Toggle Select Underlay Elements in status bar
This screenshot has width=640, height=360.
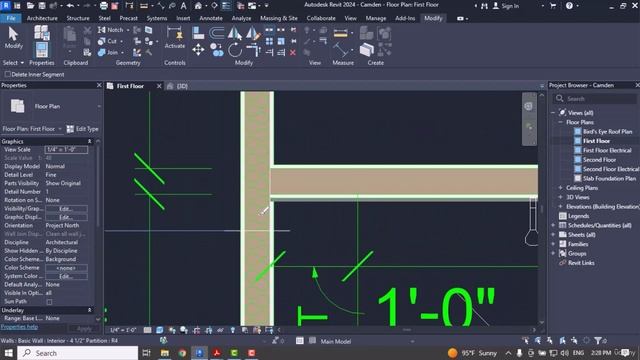pos(538,340)
